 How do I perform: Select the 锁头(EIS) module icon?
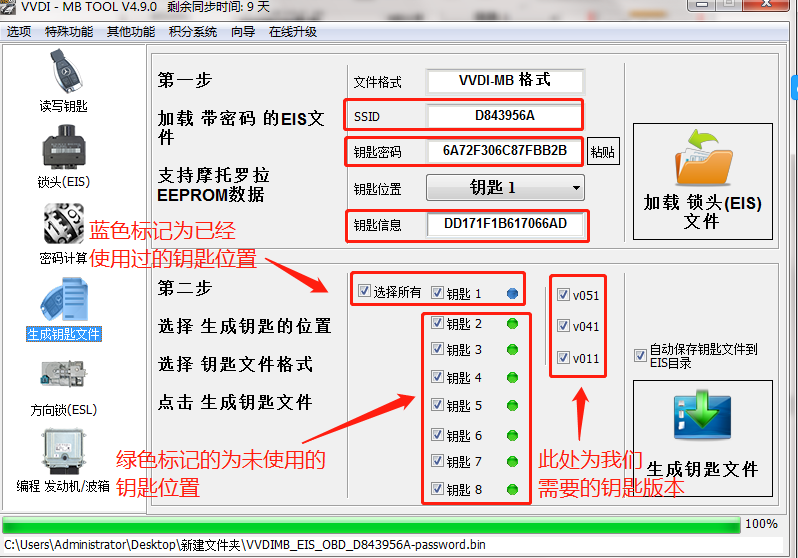64,147
